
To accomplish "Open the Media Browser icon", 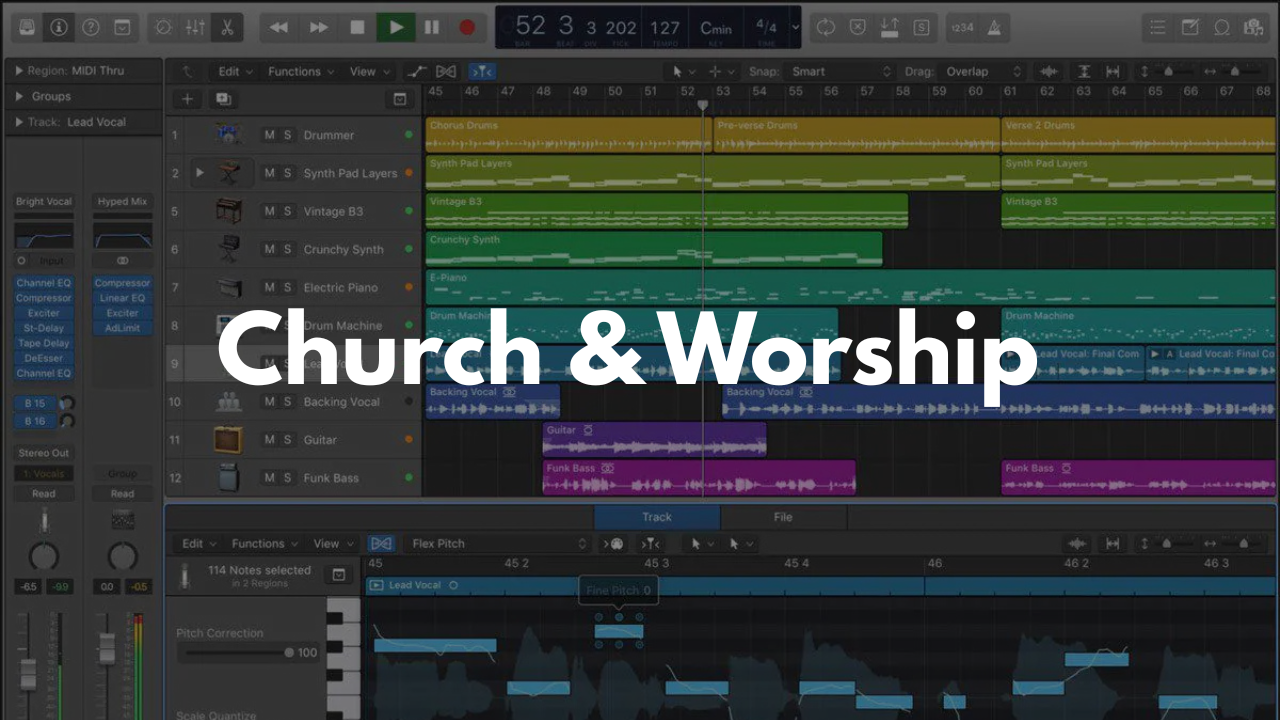I will (1252, 27).
